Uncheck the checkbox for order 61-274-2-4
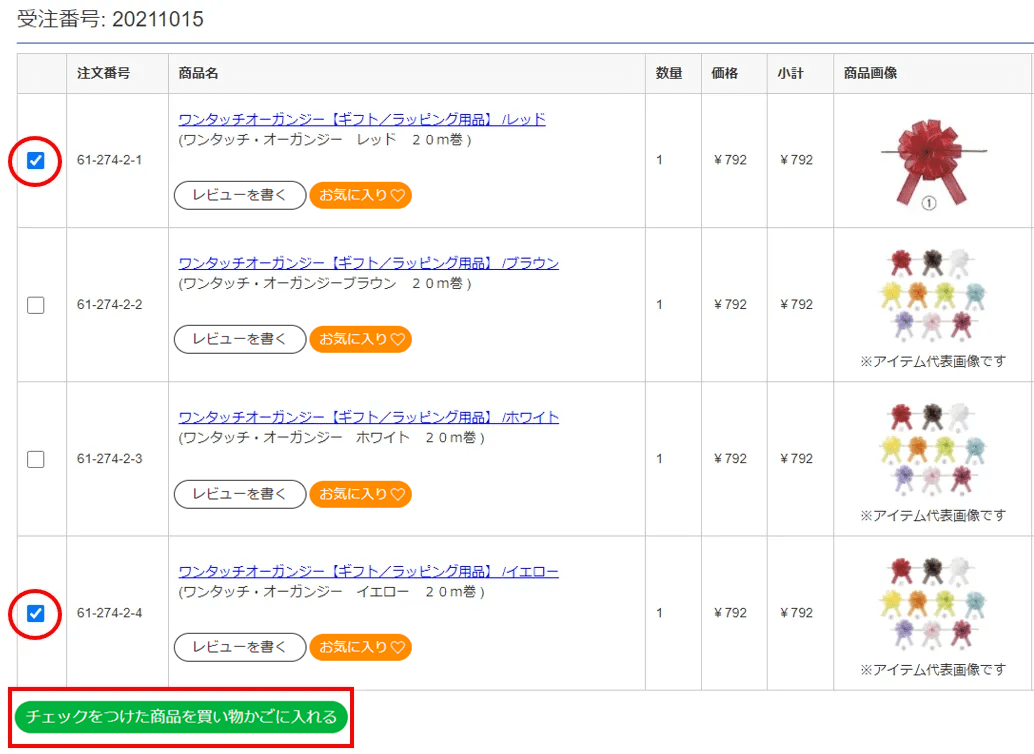 [x=36, y=613]
